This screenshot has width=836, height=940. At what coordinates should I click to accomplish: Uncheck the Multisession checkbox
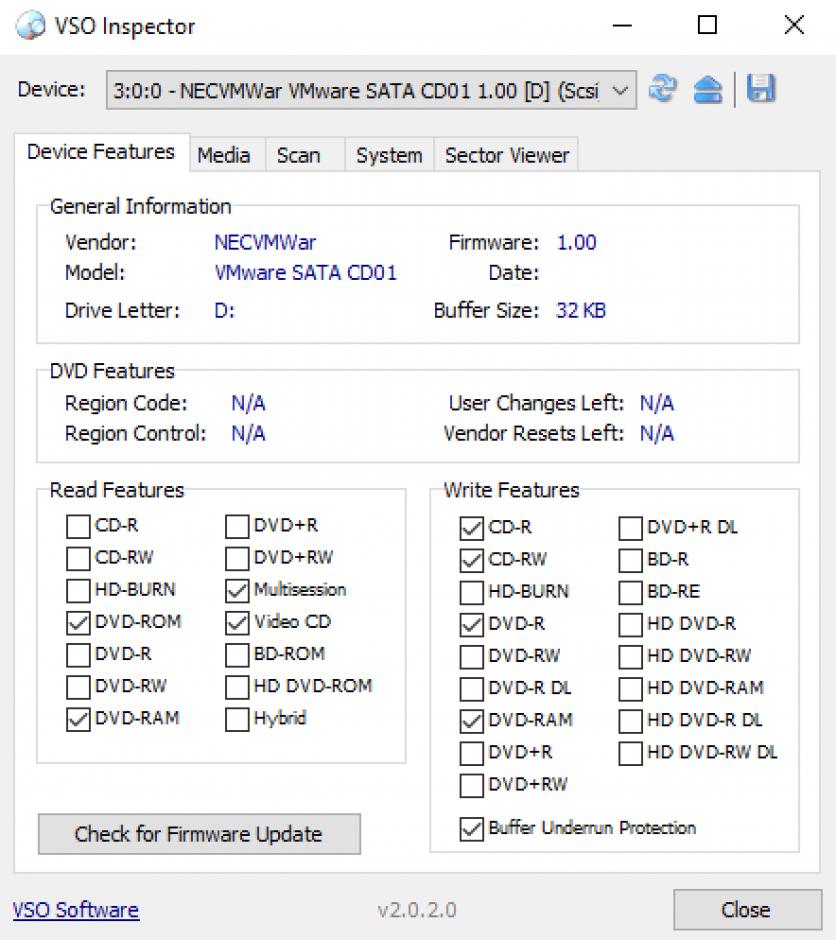[x=237, y=590]
